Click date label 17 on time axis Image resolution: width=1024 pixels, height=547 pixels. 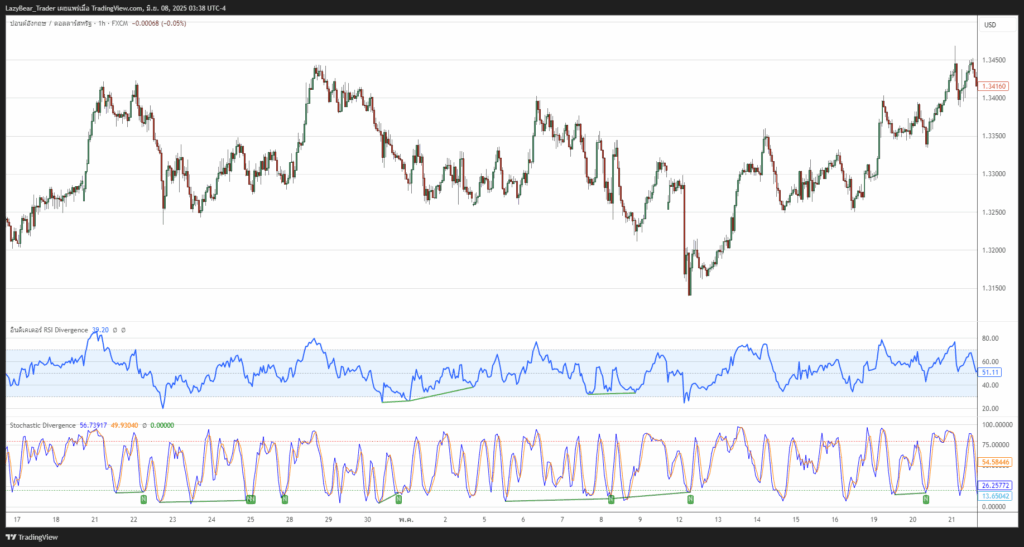(x=17, y=520)
